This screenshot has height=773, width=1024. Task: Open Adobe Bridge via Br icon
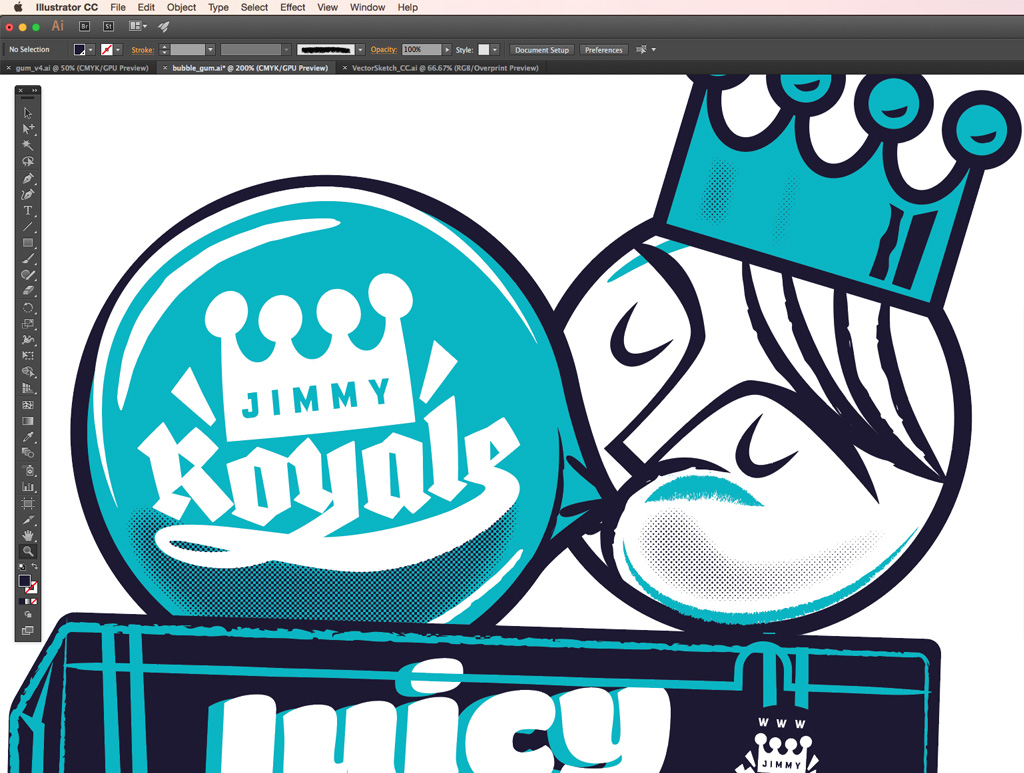[84, 26]
